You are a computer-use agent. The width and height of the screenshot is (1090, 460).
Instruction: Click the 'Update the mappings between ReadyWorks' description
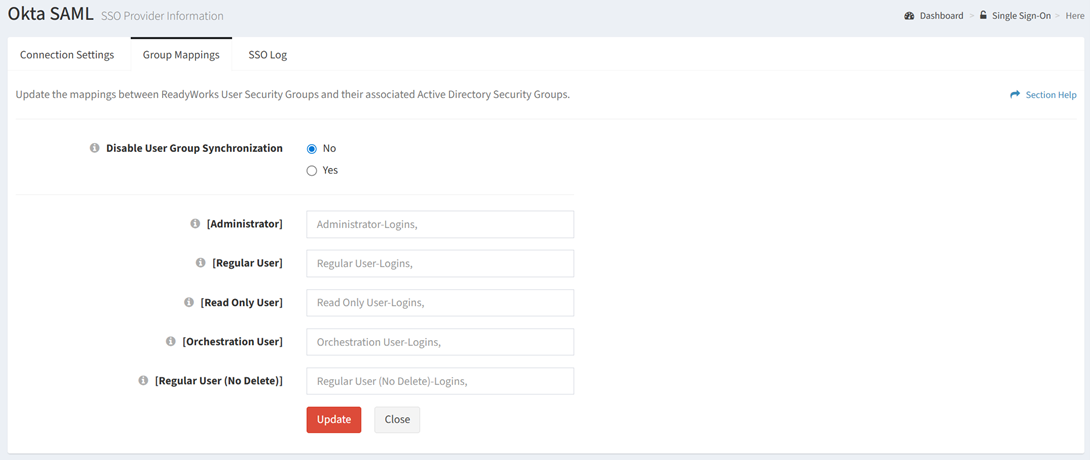click(293, 95)
